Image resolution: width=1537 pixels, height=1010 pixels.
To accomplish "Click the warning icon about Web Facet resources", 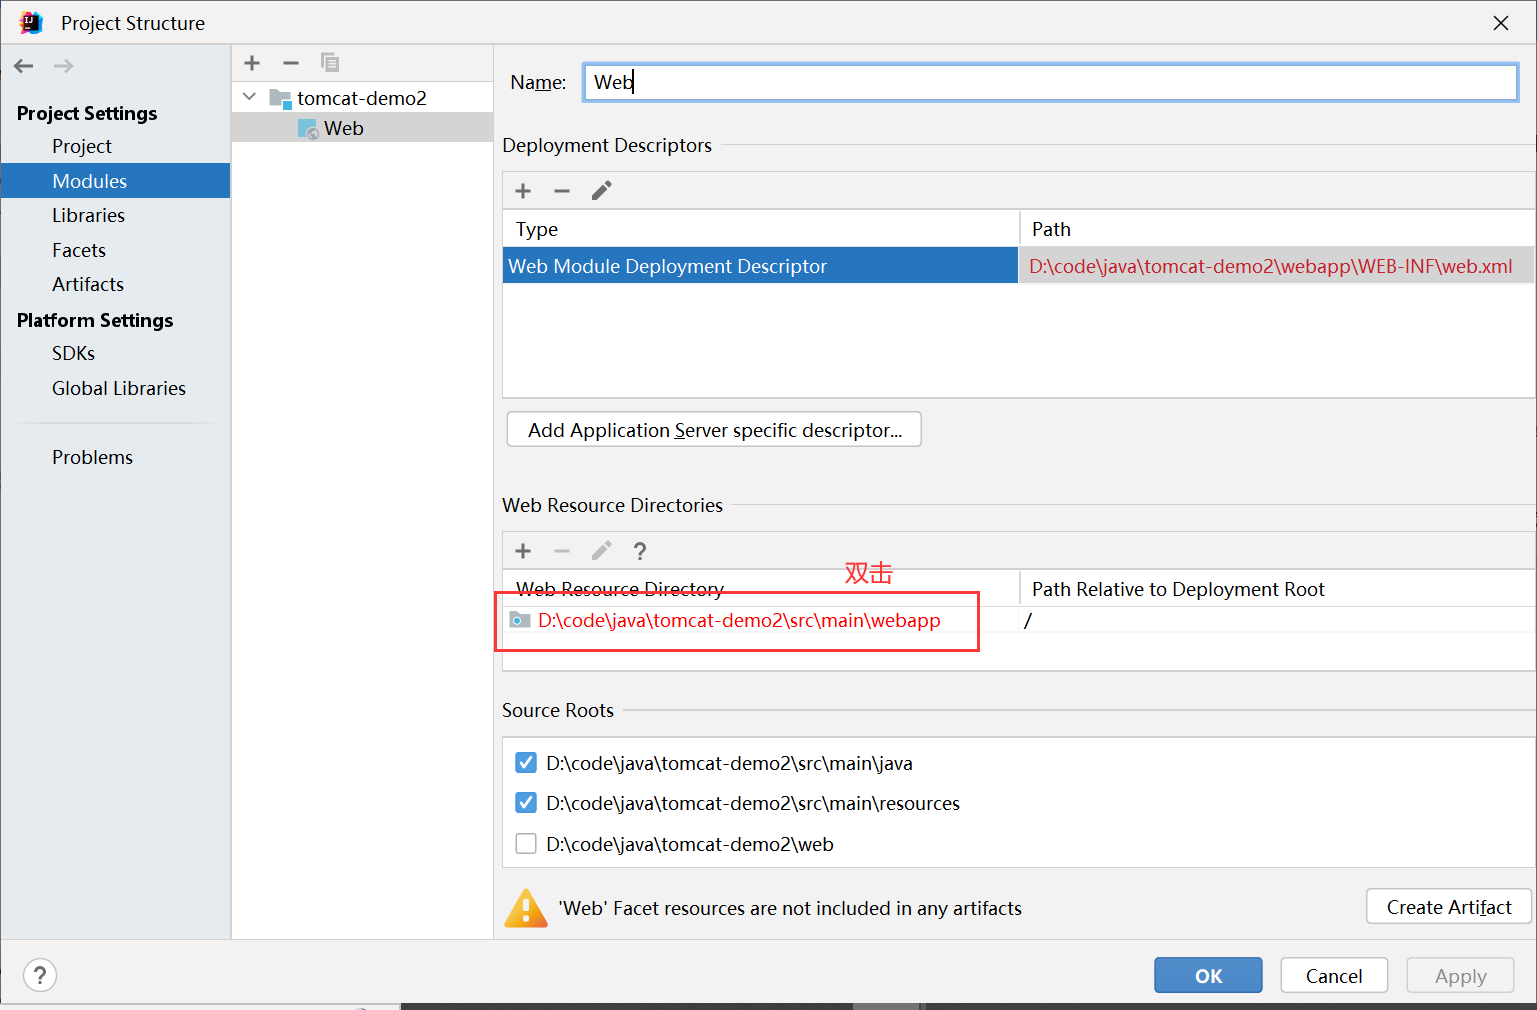I will click(526, 908).
